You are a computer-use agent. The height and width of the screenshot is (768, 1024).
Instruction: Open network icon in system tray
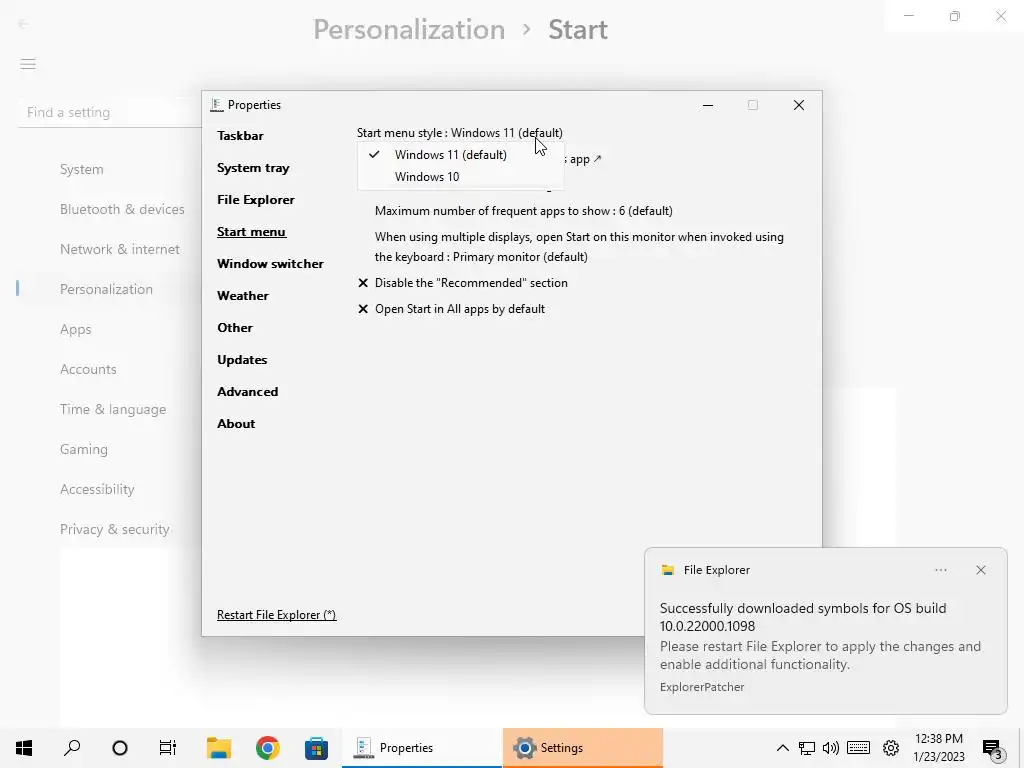[807, 748]
